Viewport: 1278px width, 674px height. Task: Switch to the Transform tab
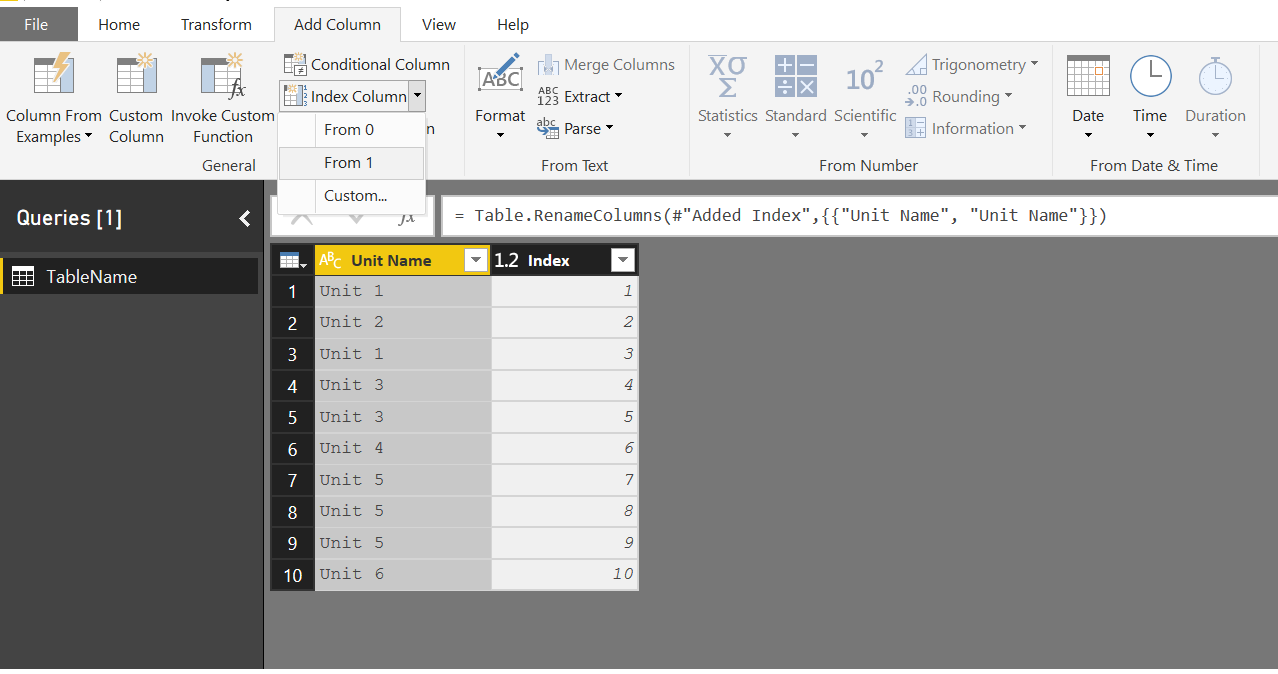[216, 25]
